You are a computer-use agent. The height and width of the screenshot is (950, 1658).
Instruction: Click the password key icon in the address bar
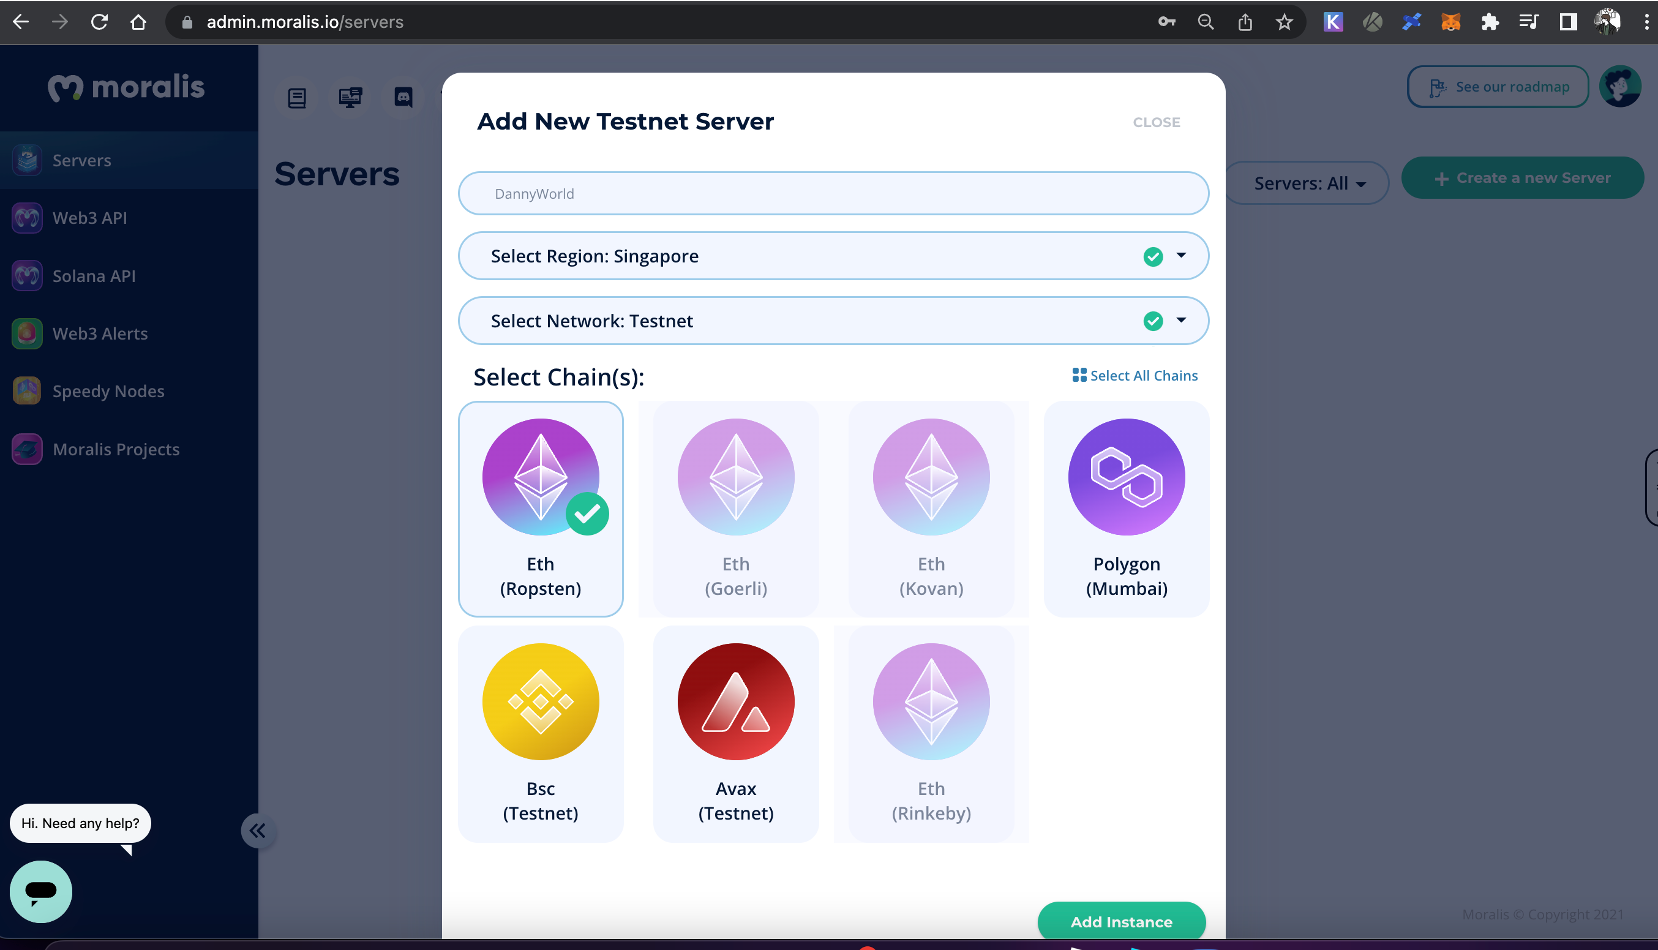pos(1167,21)
